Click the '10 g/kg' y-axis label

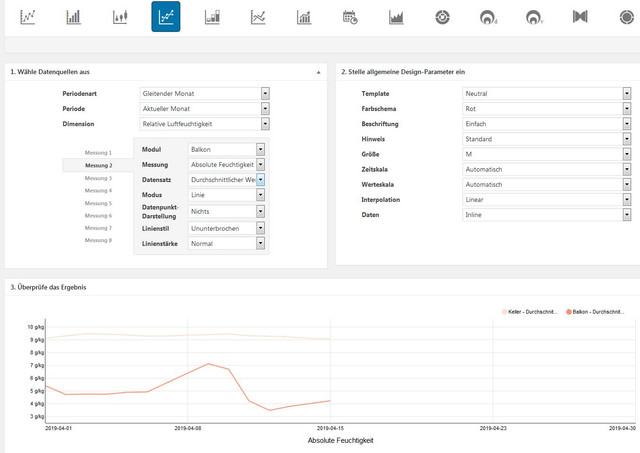(x=36, y=327)
